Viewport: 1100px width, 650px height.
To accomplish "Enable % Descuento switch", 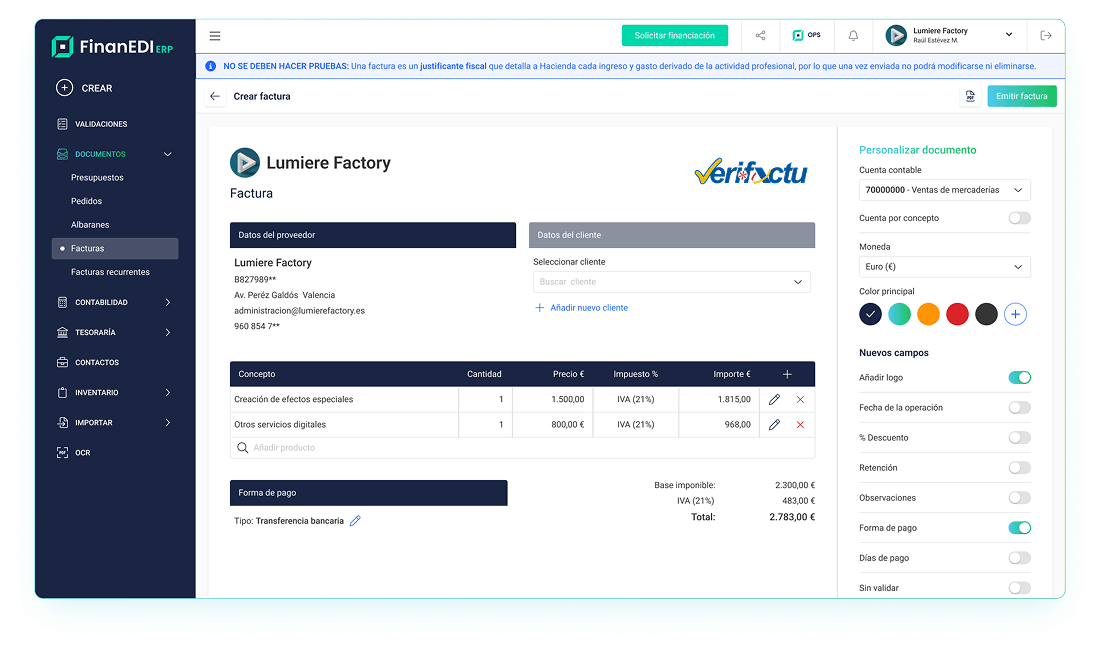I will (x=1019, y=438).
